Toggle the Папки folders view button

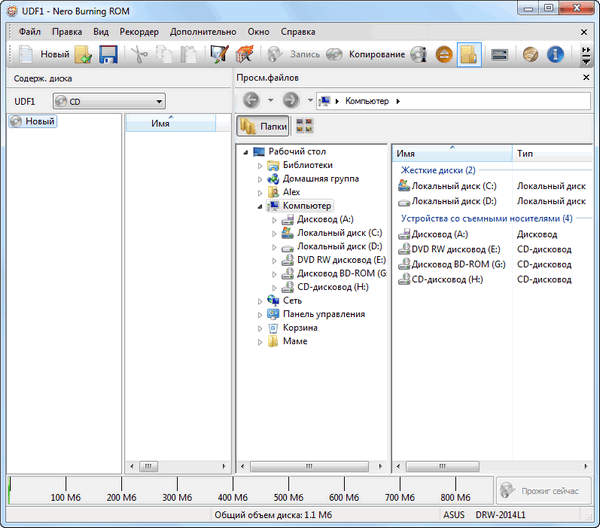264,126
